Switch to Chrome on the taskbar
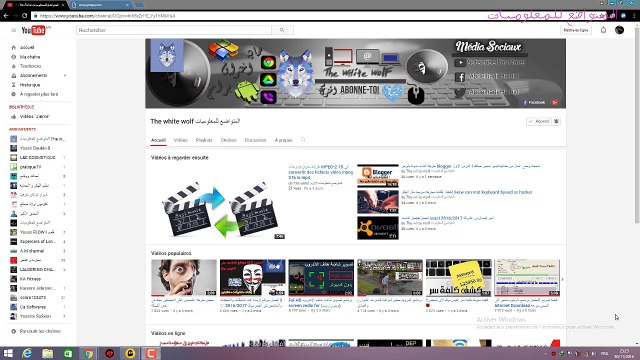The height and width of the screenshot is (360, 640). tap(89, 353)
